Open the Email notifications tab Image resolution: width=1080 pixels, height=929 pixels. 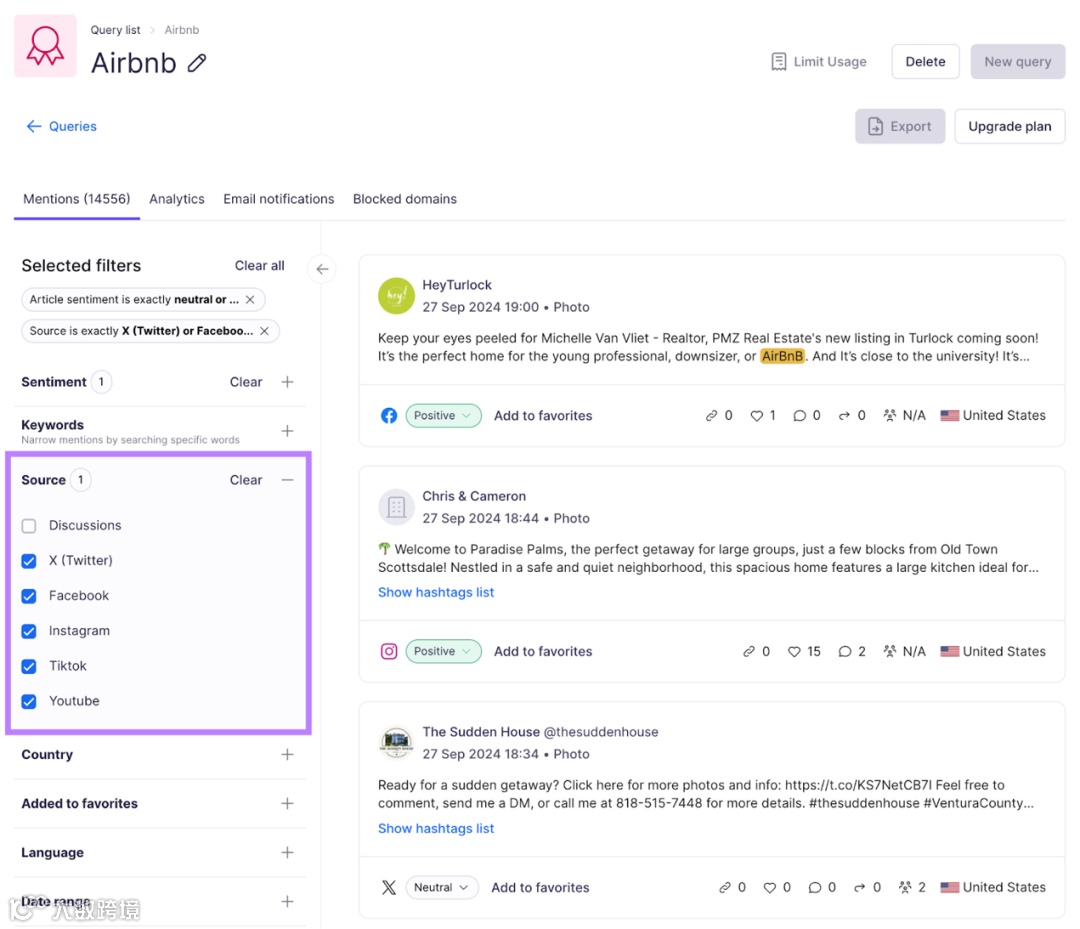click(x=278, y=199)
